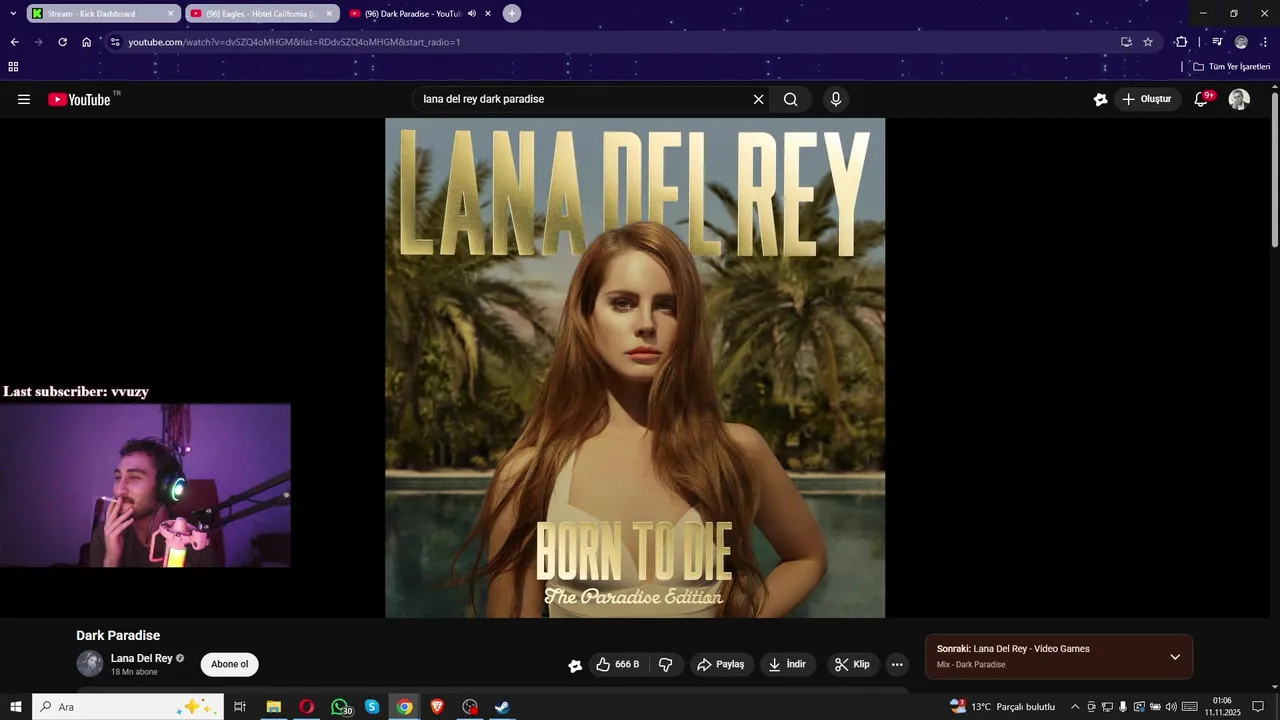
Task: Open the Extensions puzzle icon
Action: [1181, 42]
